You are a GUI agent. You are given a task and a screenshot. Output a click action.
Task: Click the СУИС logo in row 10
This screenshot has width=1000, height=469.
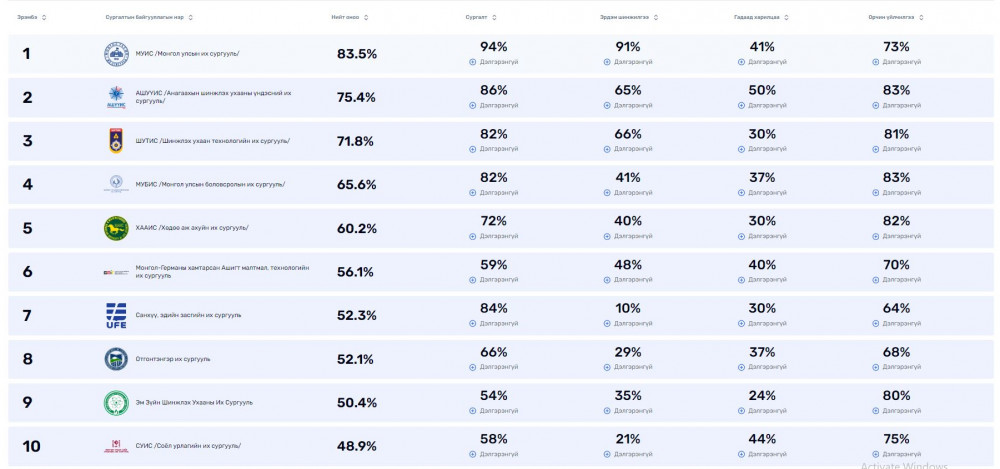[116, 446]
